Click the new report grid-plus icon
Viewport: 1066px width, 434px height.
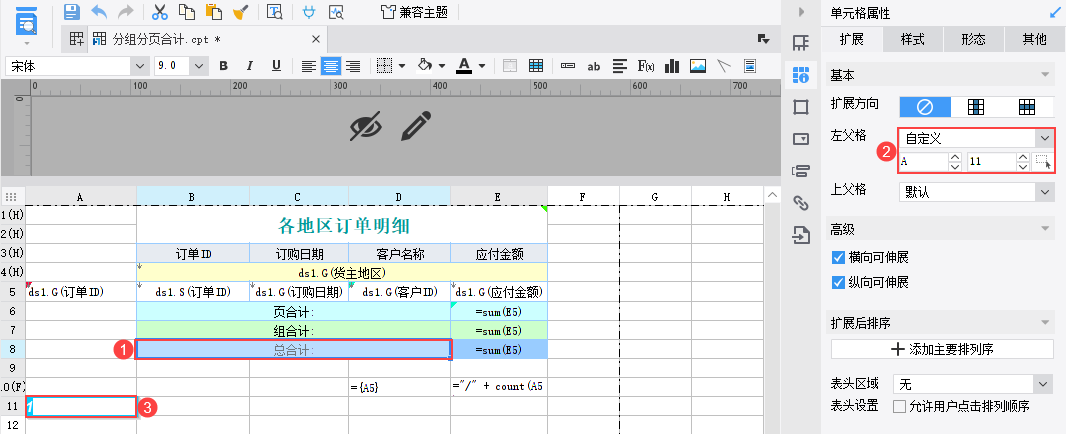click(x=76, y=39)
